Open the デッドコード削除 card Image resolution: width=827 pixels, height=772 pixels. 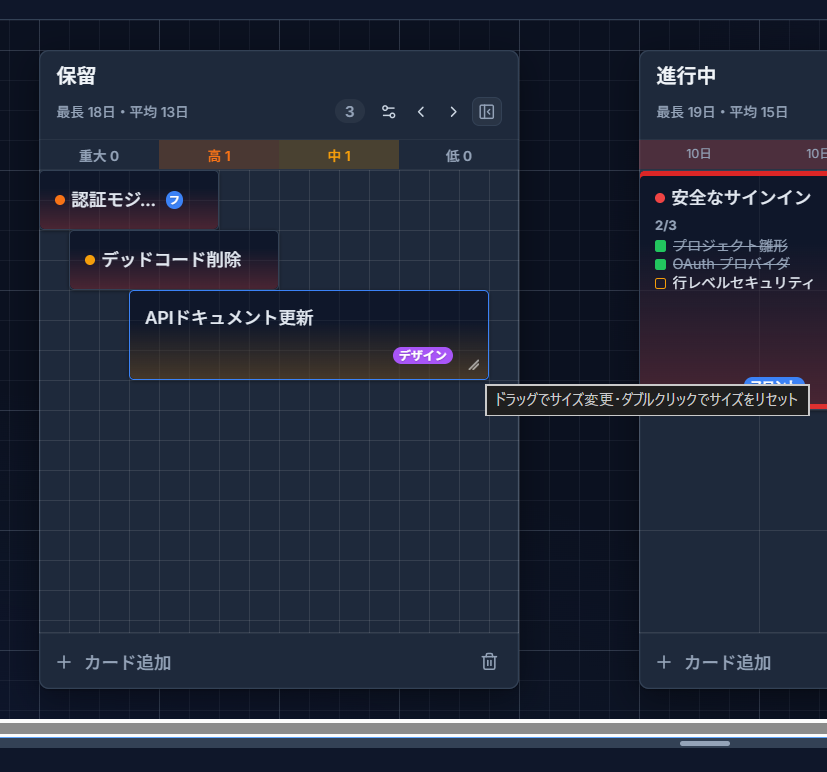[x=174, y=260]
